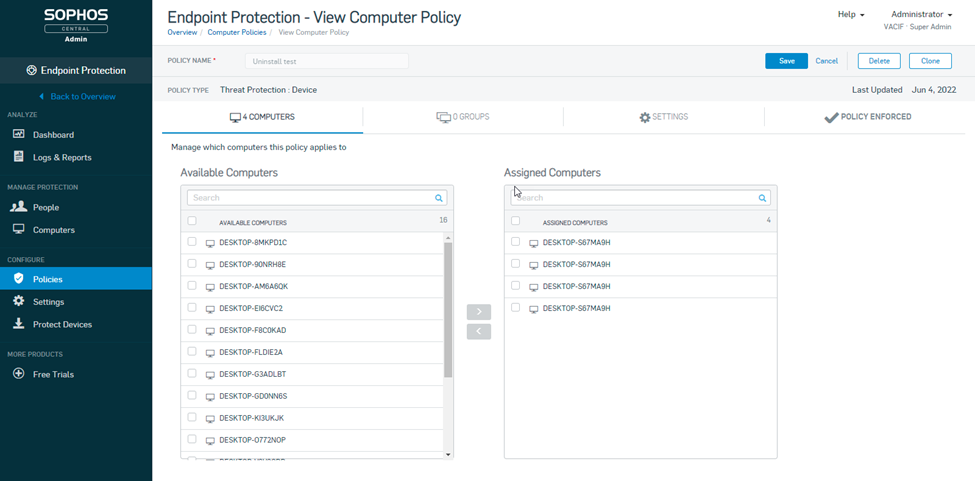This screenshot has width=975, height=481.
Task: Go to Overview breadcrumb link
Action: coord(182,32)
